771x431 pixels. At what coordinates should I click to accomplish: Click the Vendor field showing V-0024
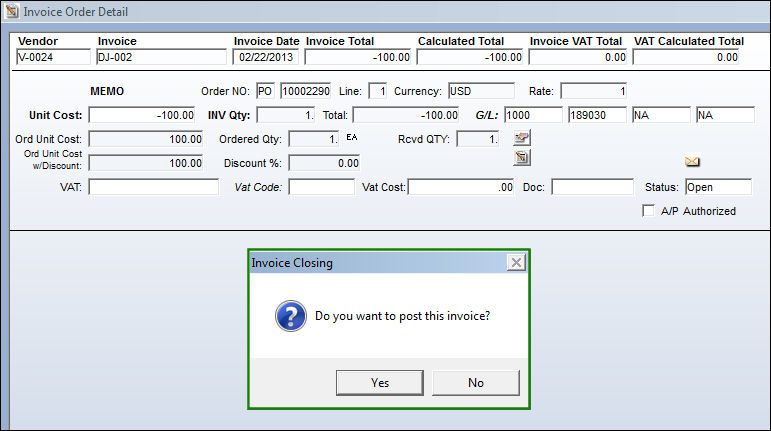pyautogui.click(x=53, y=57)
